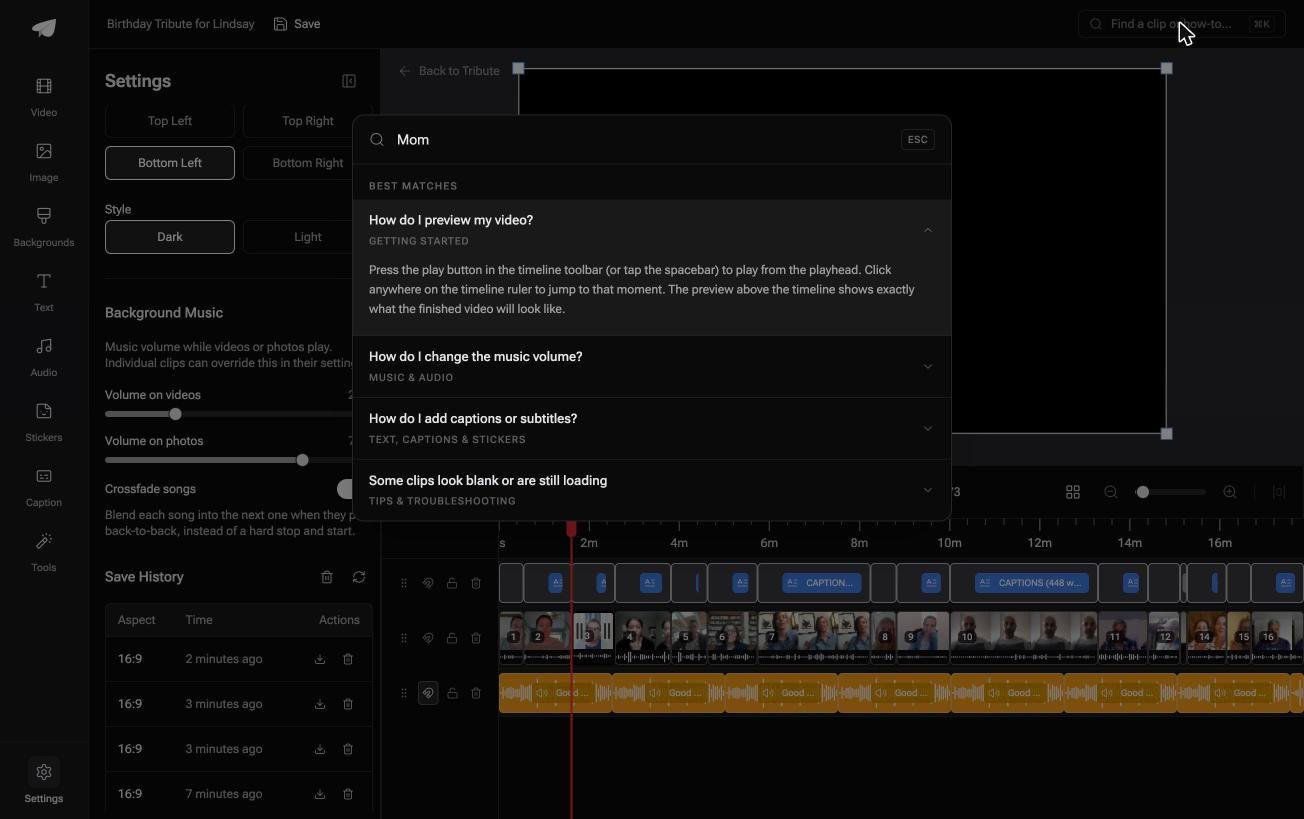
Task: Open the Stickers panel
Action: (44, 422)
